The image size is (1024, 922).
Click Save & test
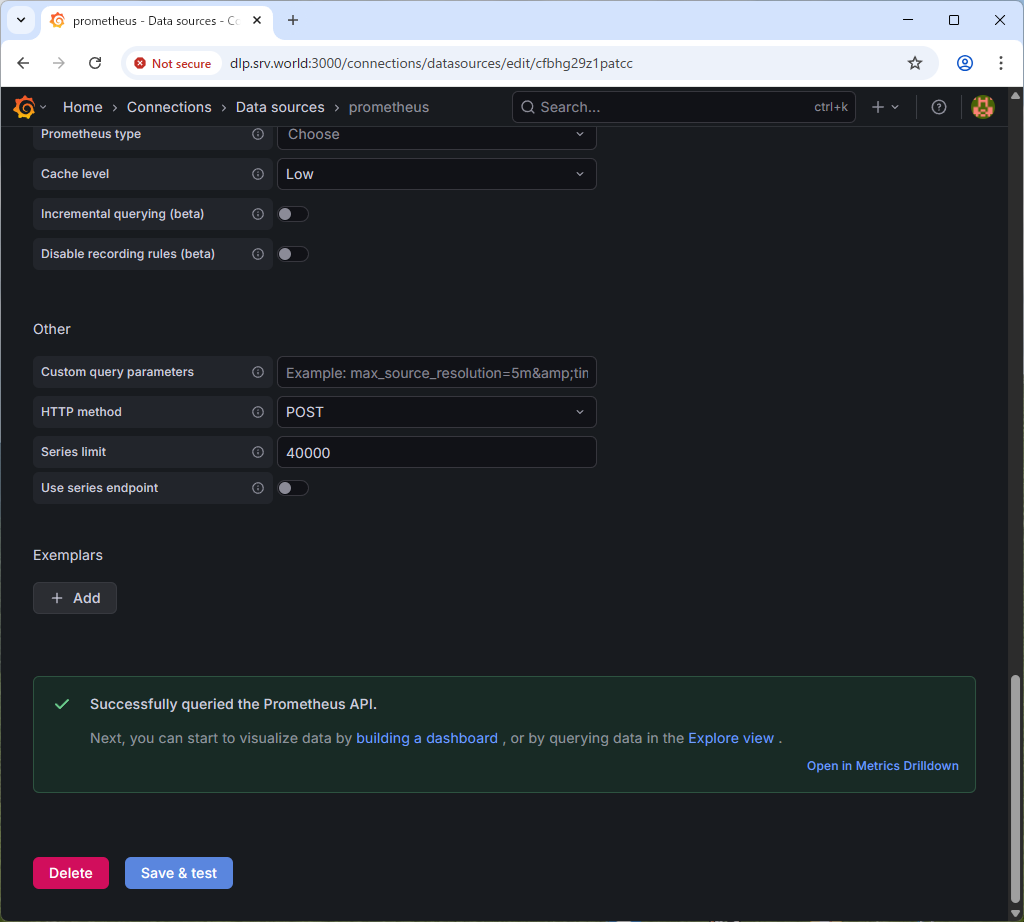pyautogui.click(x=179, y=873)
